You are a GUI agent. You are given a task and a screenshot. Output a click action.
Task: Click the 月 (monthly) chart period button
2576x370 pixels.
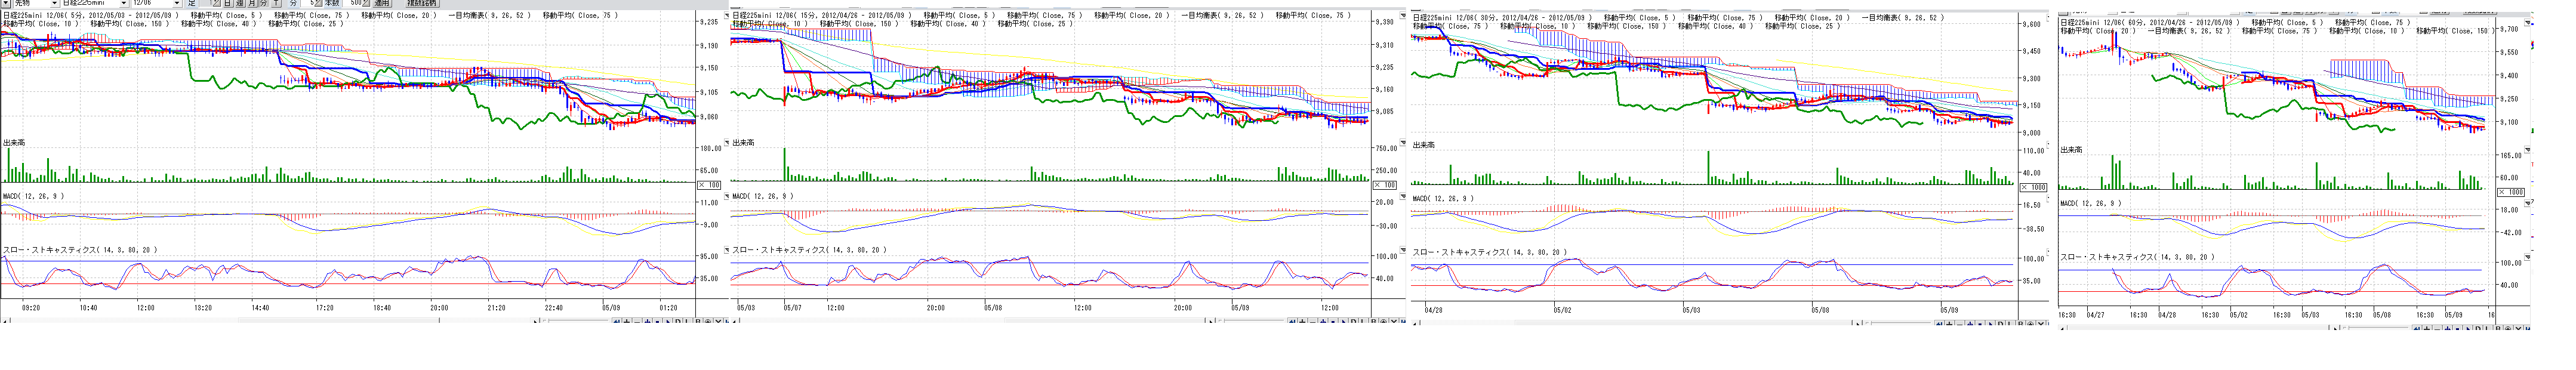(252, 4)
